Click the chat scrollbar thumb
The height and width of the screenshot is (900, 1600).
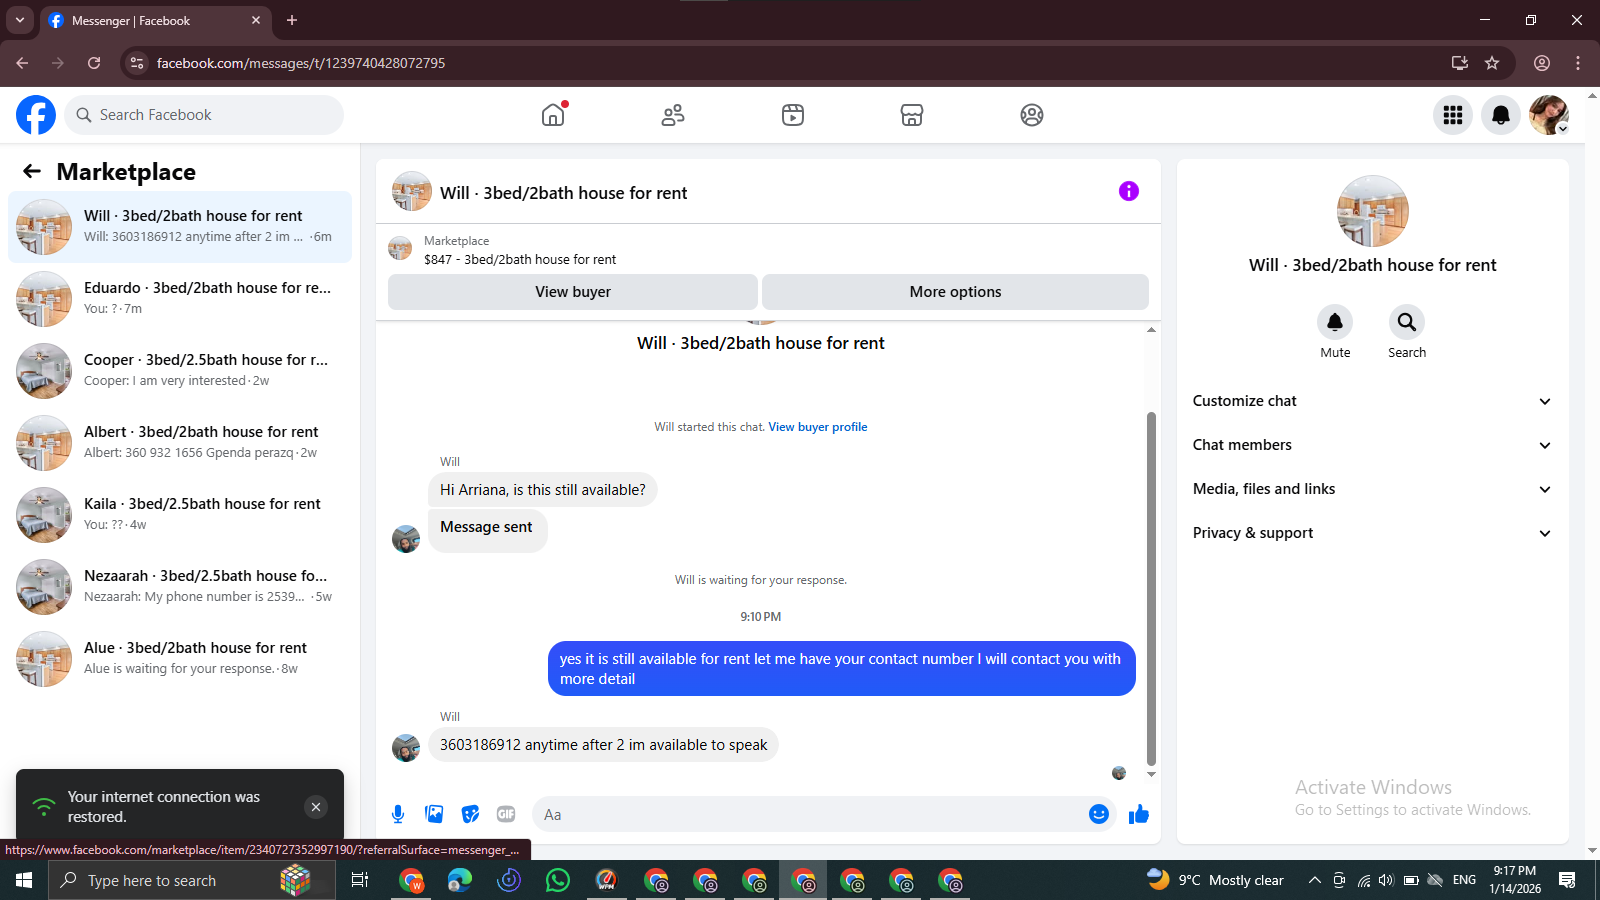click(x=1151, y=588)
